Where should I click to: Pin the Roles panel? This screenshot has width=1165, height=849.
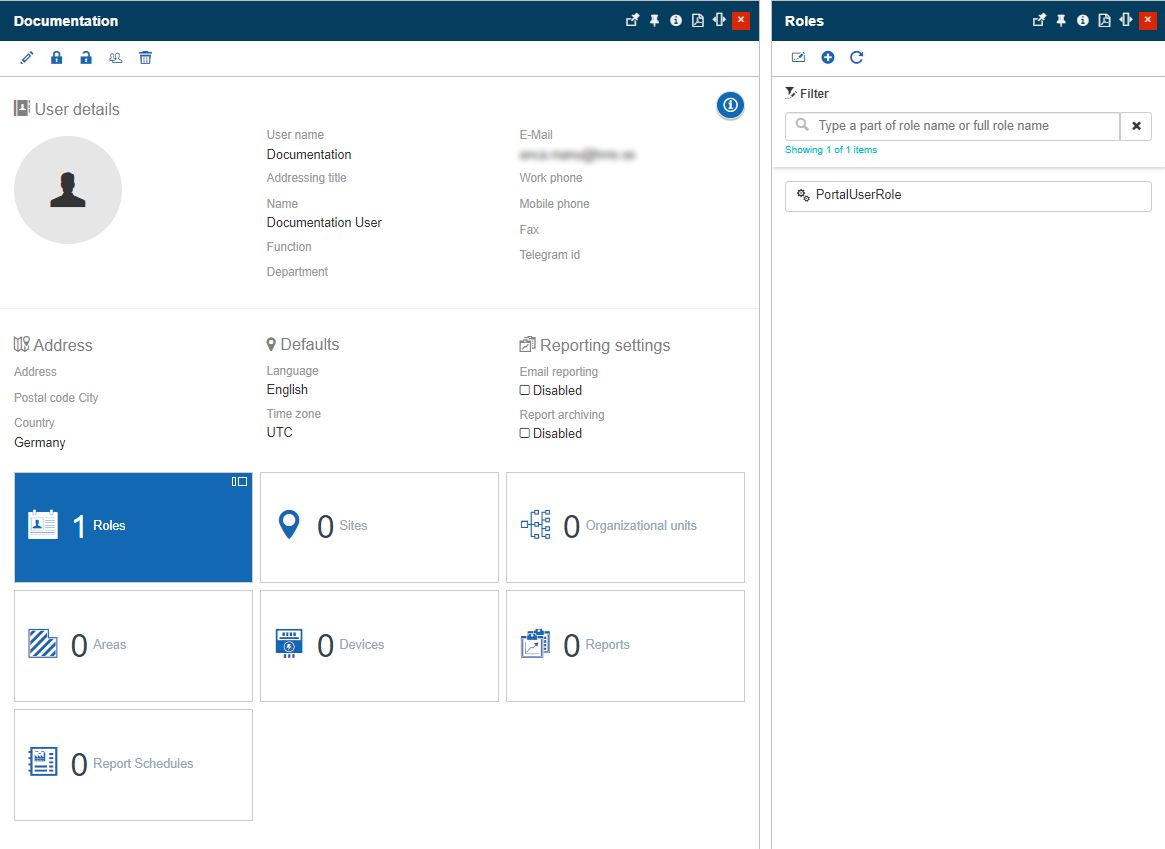tap(1061, 20)
